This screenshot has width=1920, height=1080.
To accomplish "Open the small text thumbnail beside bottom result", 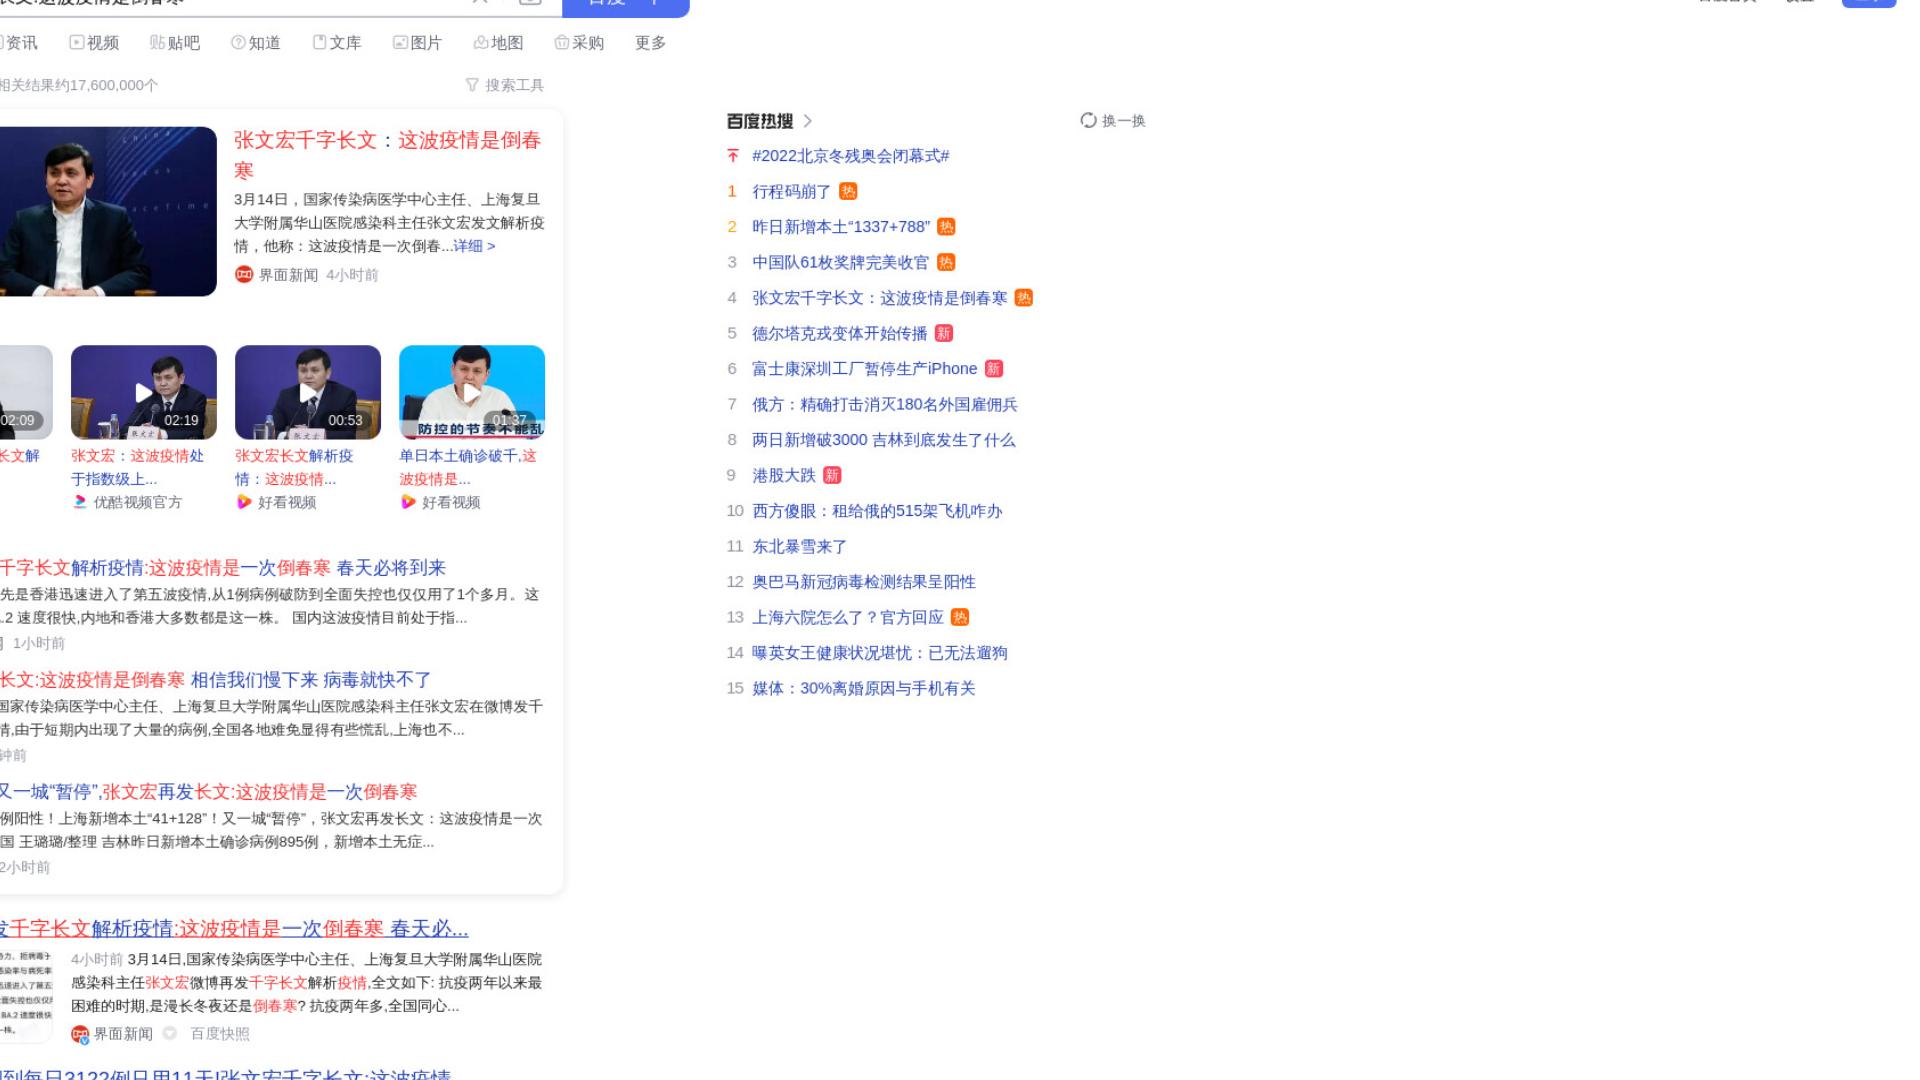I will tap(26, 994).
